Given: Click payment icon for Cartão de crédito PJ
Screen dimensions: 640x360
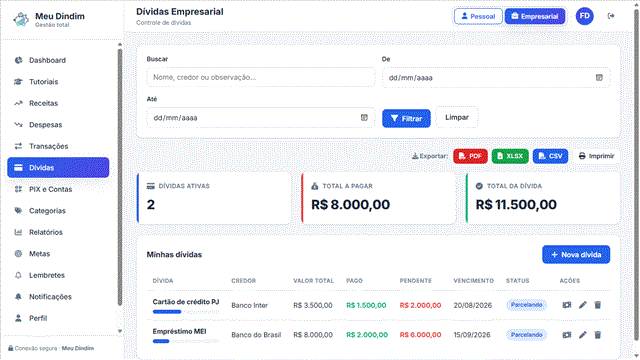Looking at the screenshot, I should 567,305.
